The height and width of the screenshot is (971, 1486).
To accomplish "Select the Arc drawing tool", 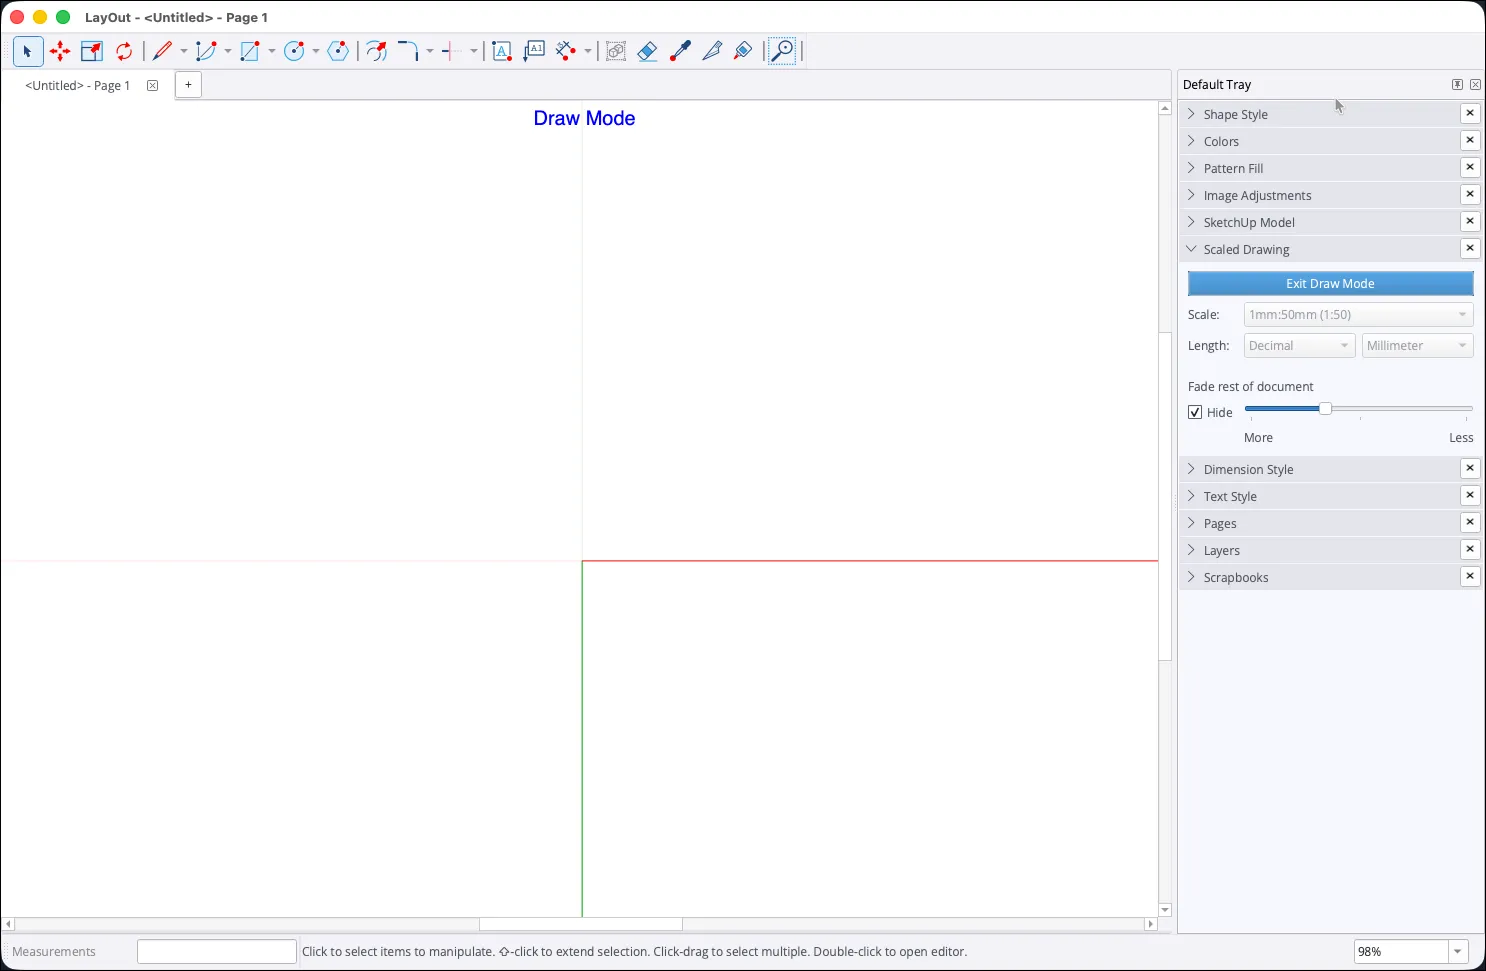I will pyautogui.click(x=206, y=51).
